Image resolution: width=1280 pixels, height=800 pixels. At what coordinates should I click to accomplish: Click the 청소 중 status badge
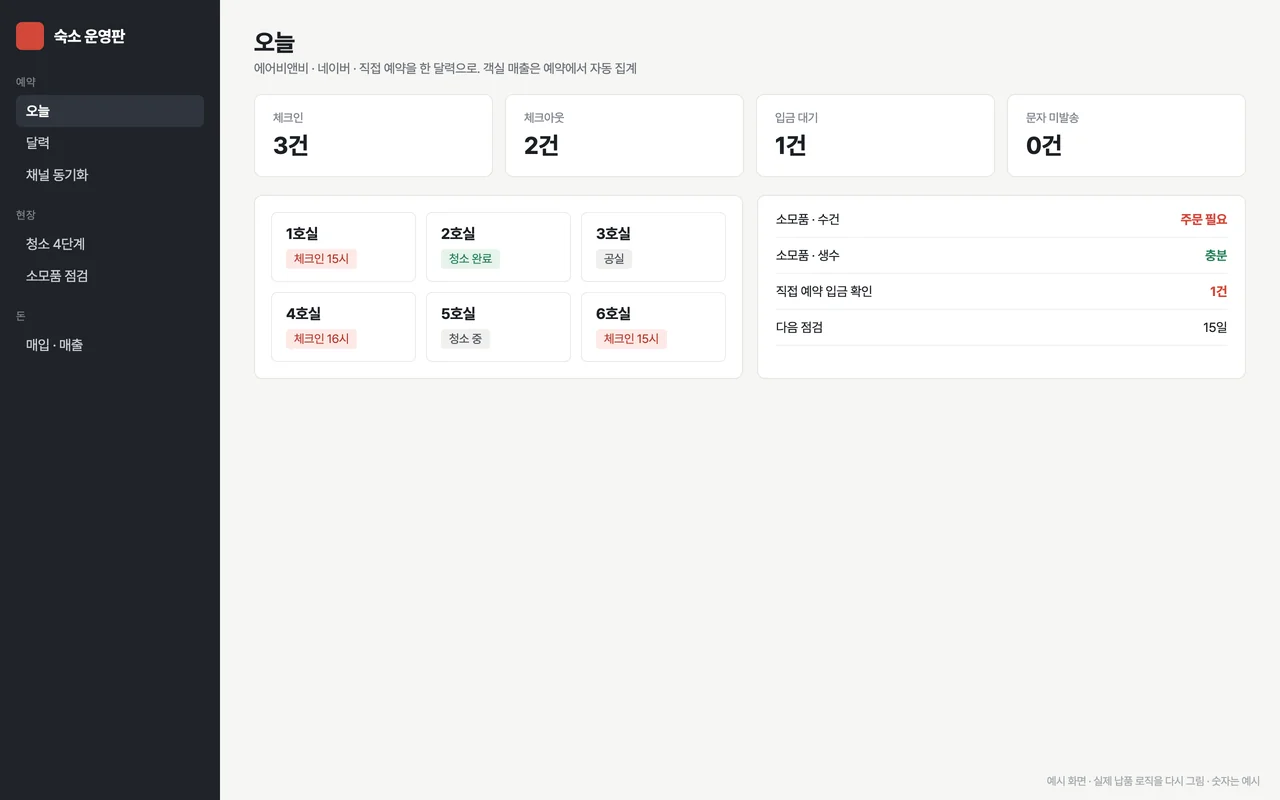point(465,339)
